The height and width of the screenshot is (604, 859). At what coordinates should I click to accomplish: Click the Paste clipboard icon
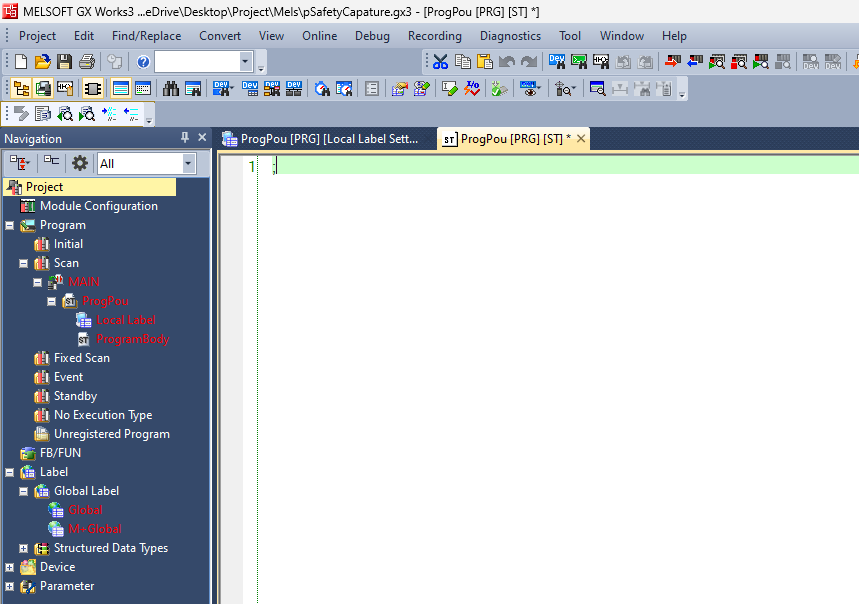pos(484,62)
